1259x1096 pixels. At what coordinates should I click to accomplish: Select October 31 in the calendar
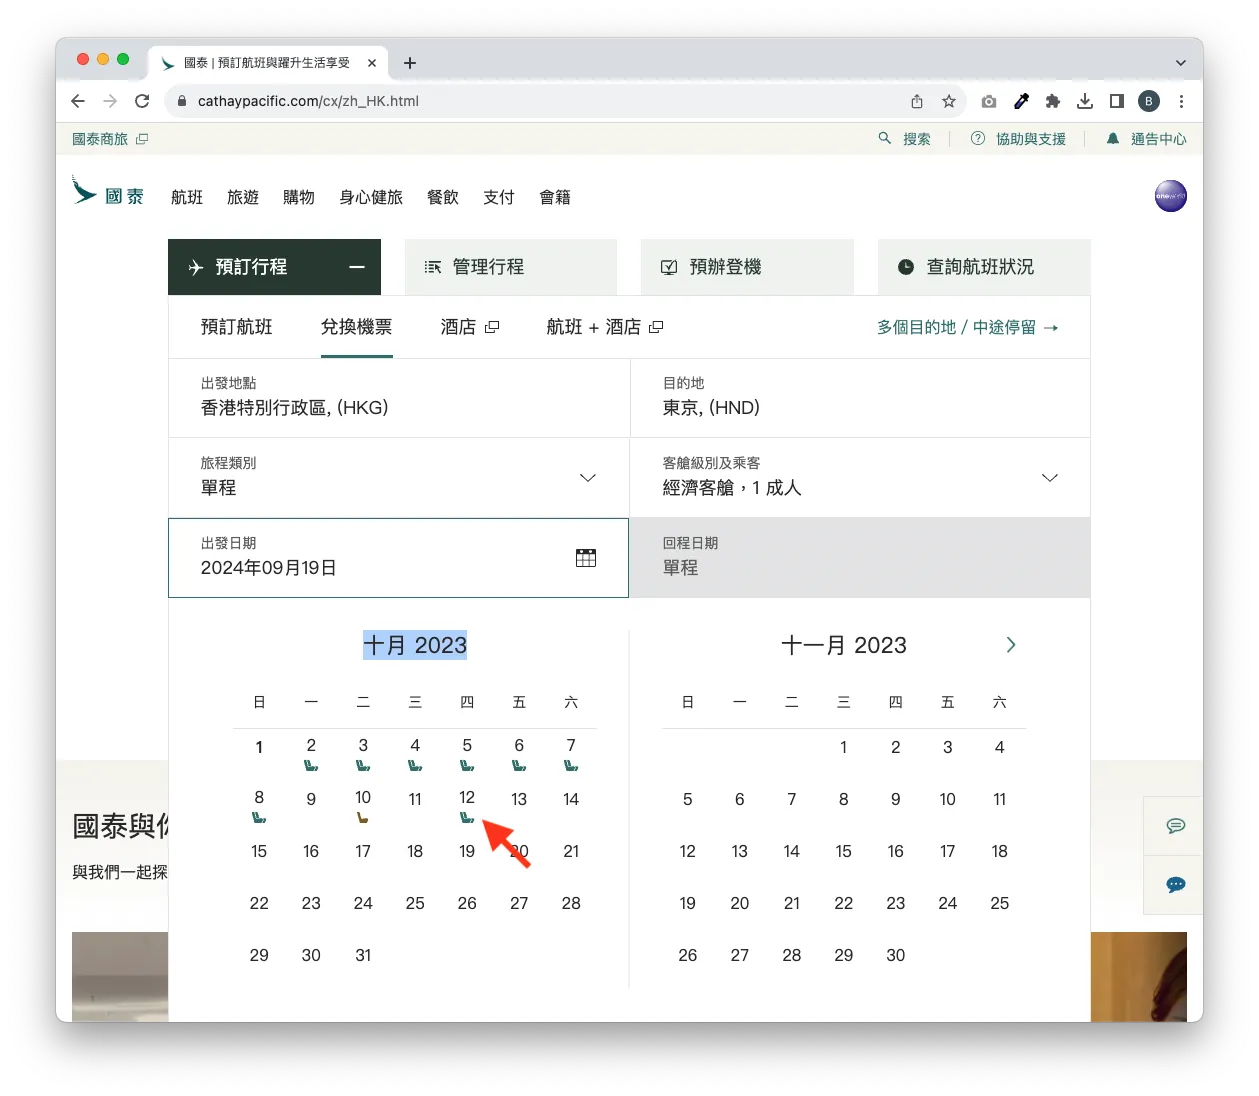(x=363, y=955)
